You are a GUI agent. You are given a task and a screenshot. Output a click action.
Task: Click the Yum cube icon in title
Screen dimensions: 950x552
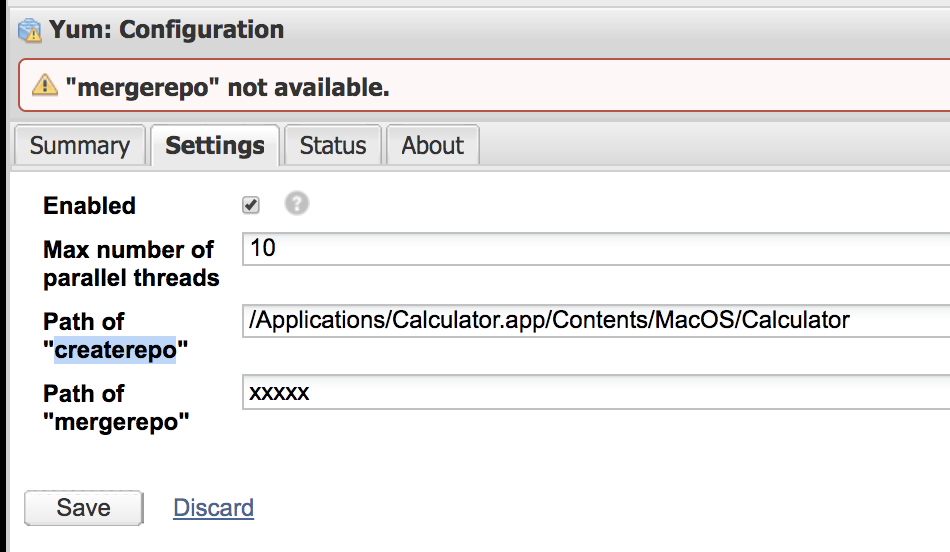[x=30, y=31]
